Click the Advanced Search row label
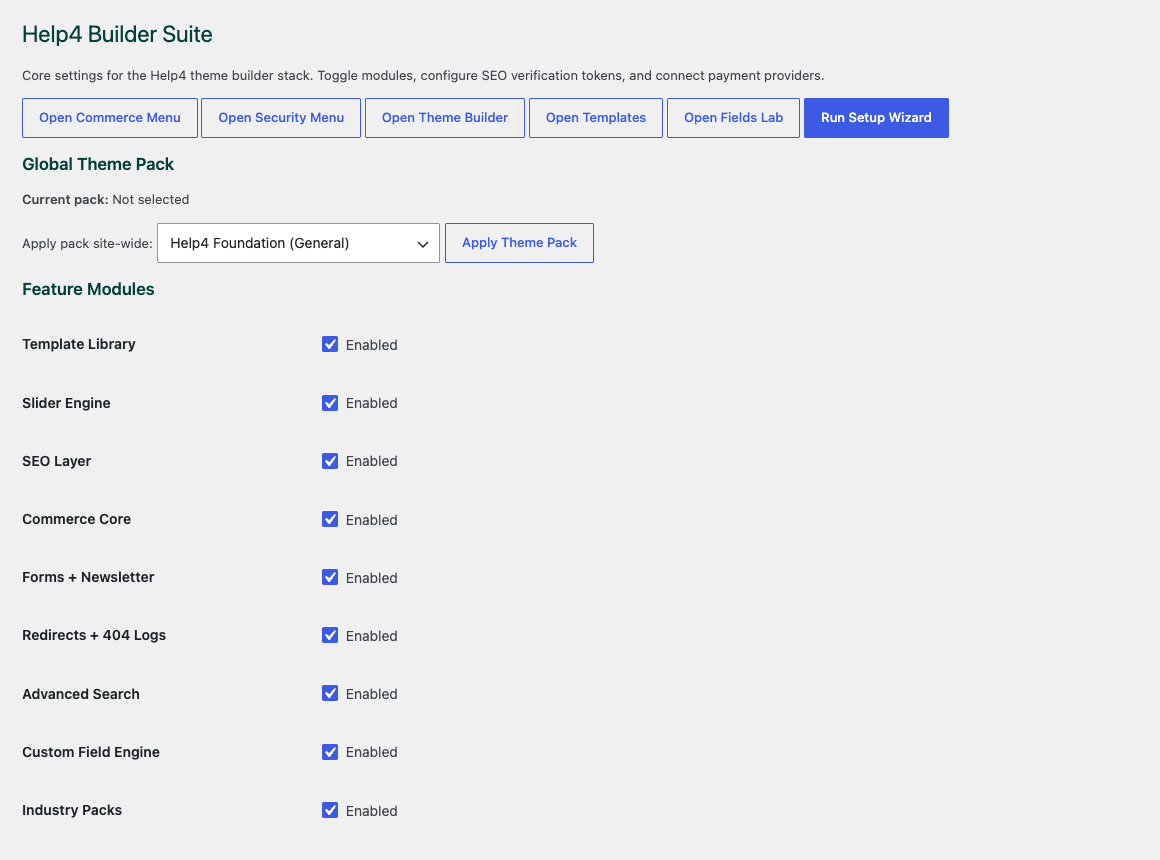This screenshot has height=860, width=1160. point(81,694)
